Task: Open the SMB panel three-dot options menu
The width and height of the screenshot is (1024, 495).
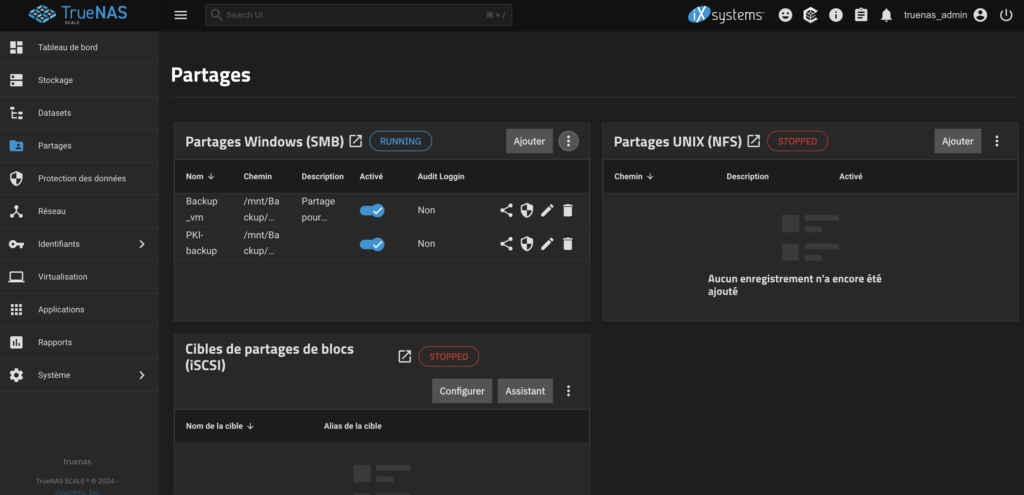Action: tap(569, 141)
